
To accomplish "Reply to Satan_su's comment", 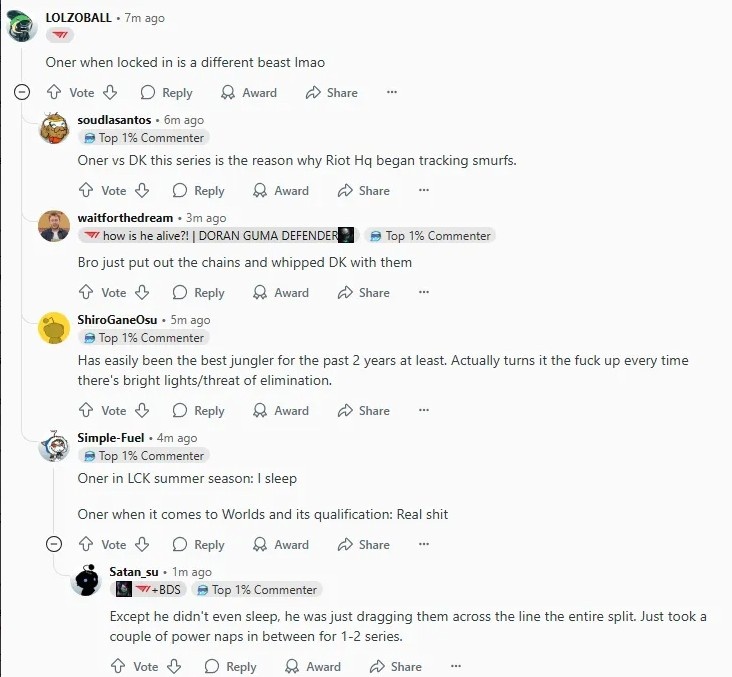I will (231, 666).
